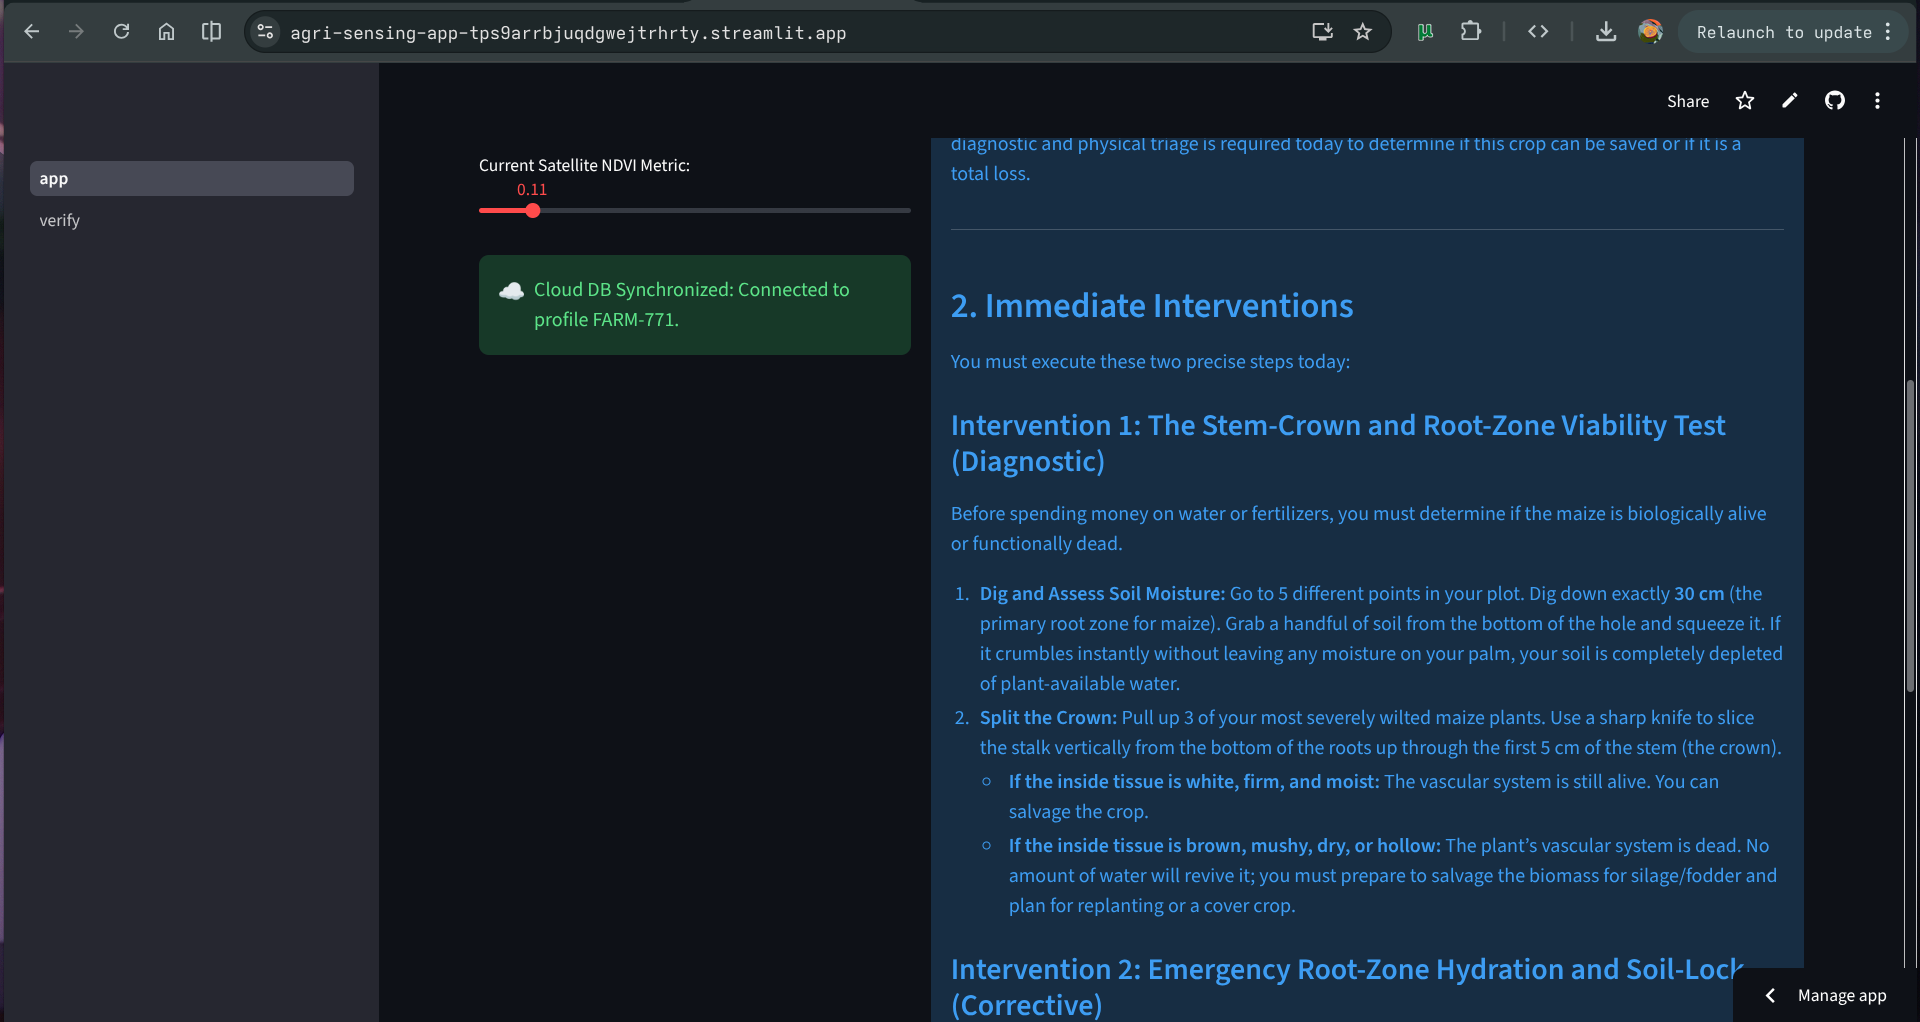1920x1022 pixels.
Task: Open the developer code brackets icon
Action: tap(1538, 32)
